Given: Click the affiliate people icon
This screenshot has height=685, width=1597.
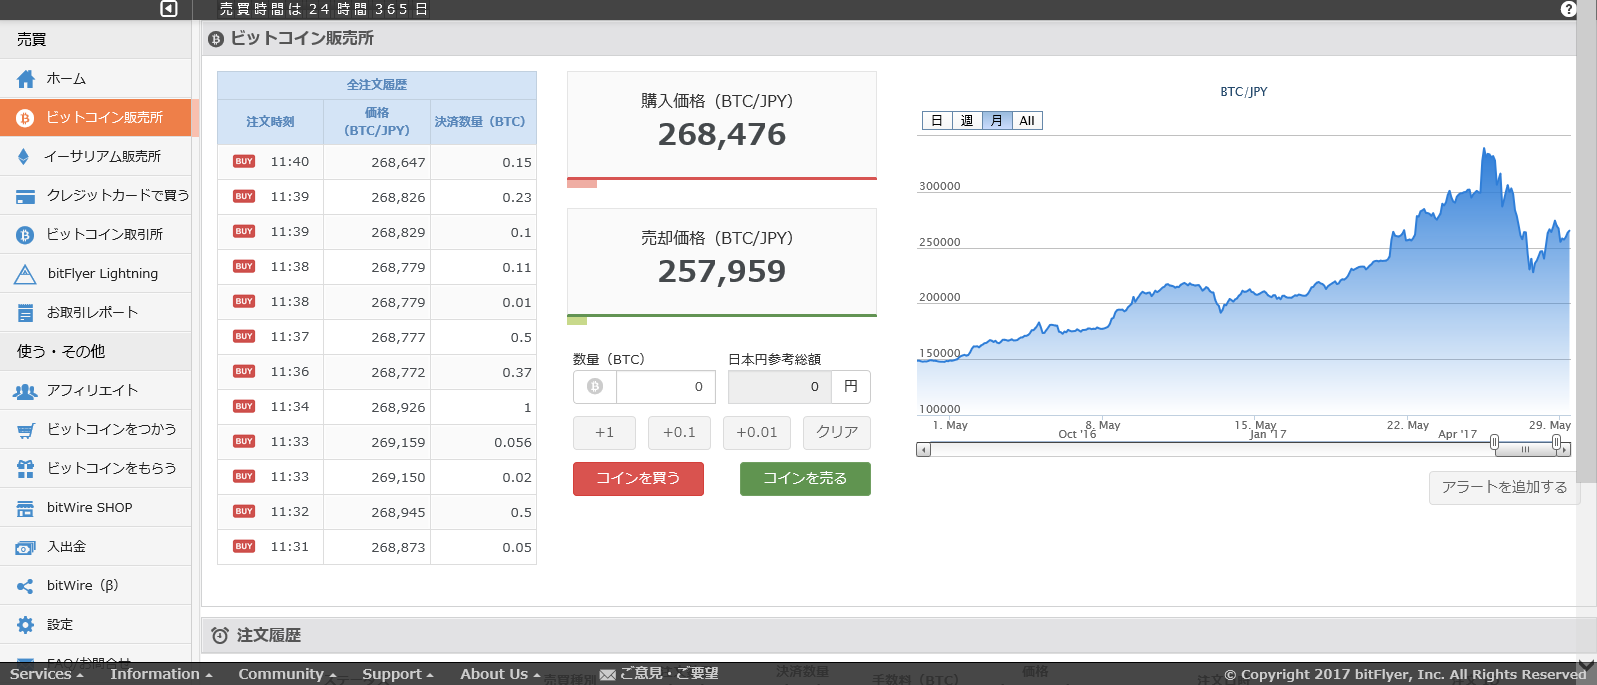Looking at the screenshot, I should (x=26, y=391).
